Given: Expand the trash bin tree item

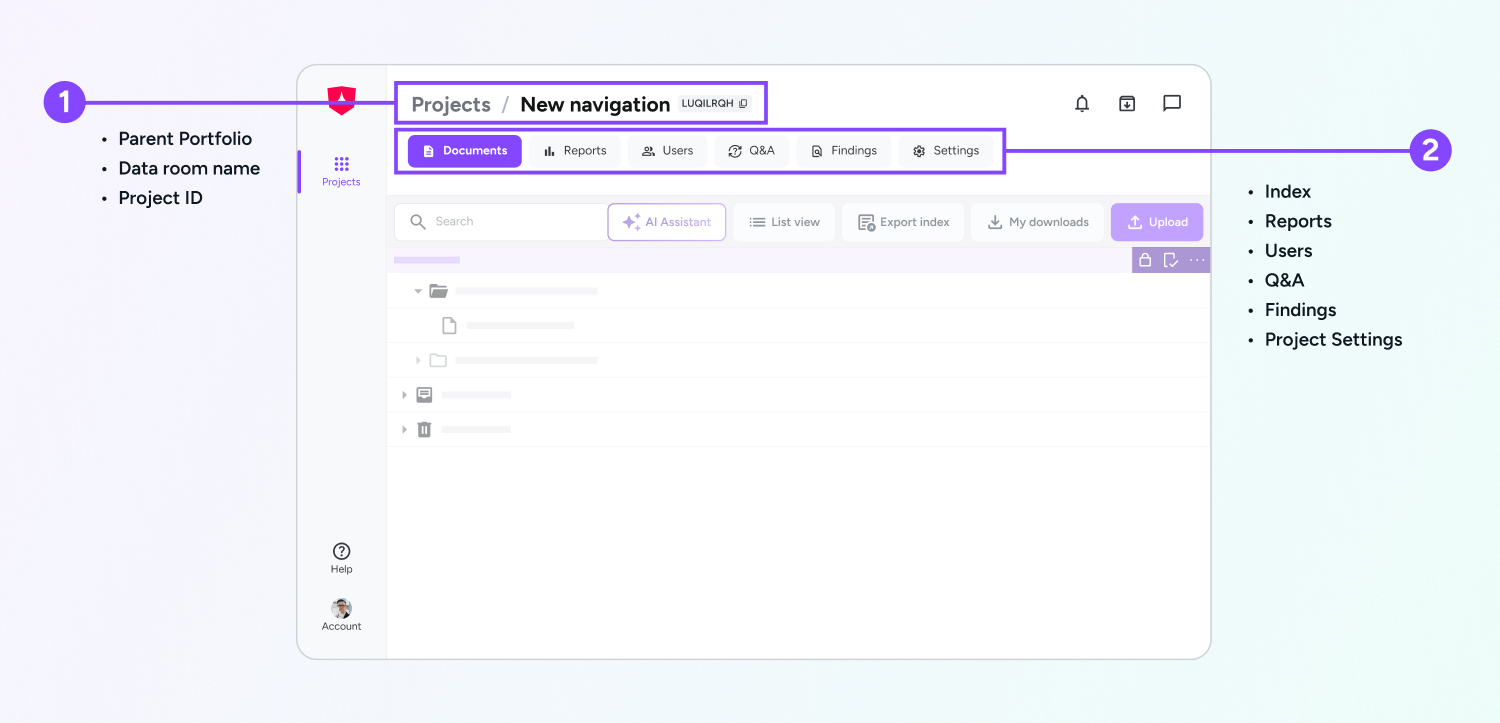Looking at the screenshot, I should pos(405,429).
